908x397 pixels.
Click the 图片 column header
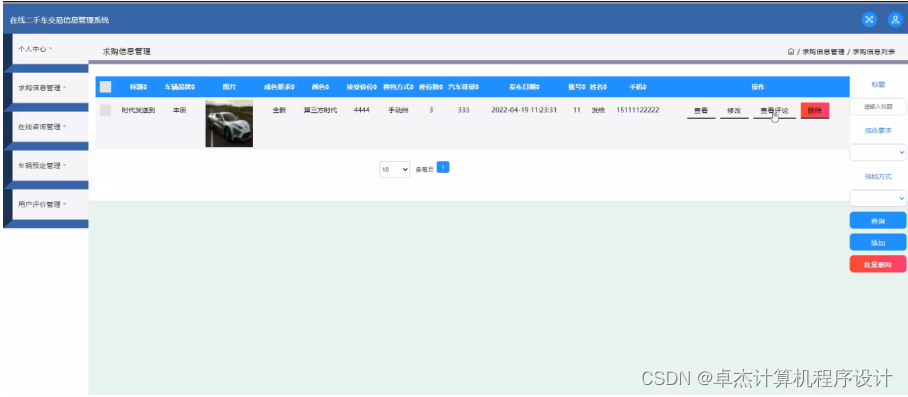tap(229, 87)
